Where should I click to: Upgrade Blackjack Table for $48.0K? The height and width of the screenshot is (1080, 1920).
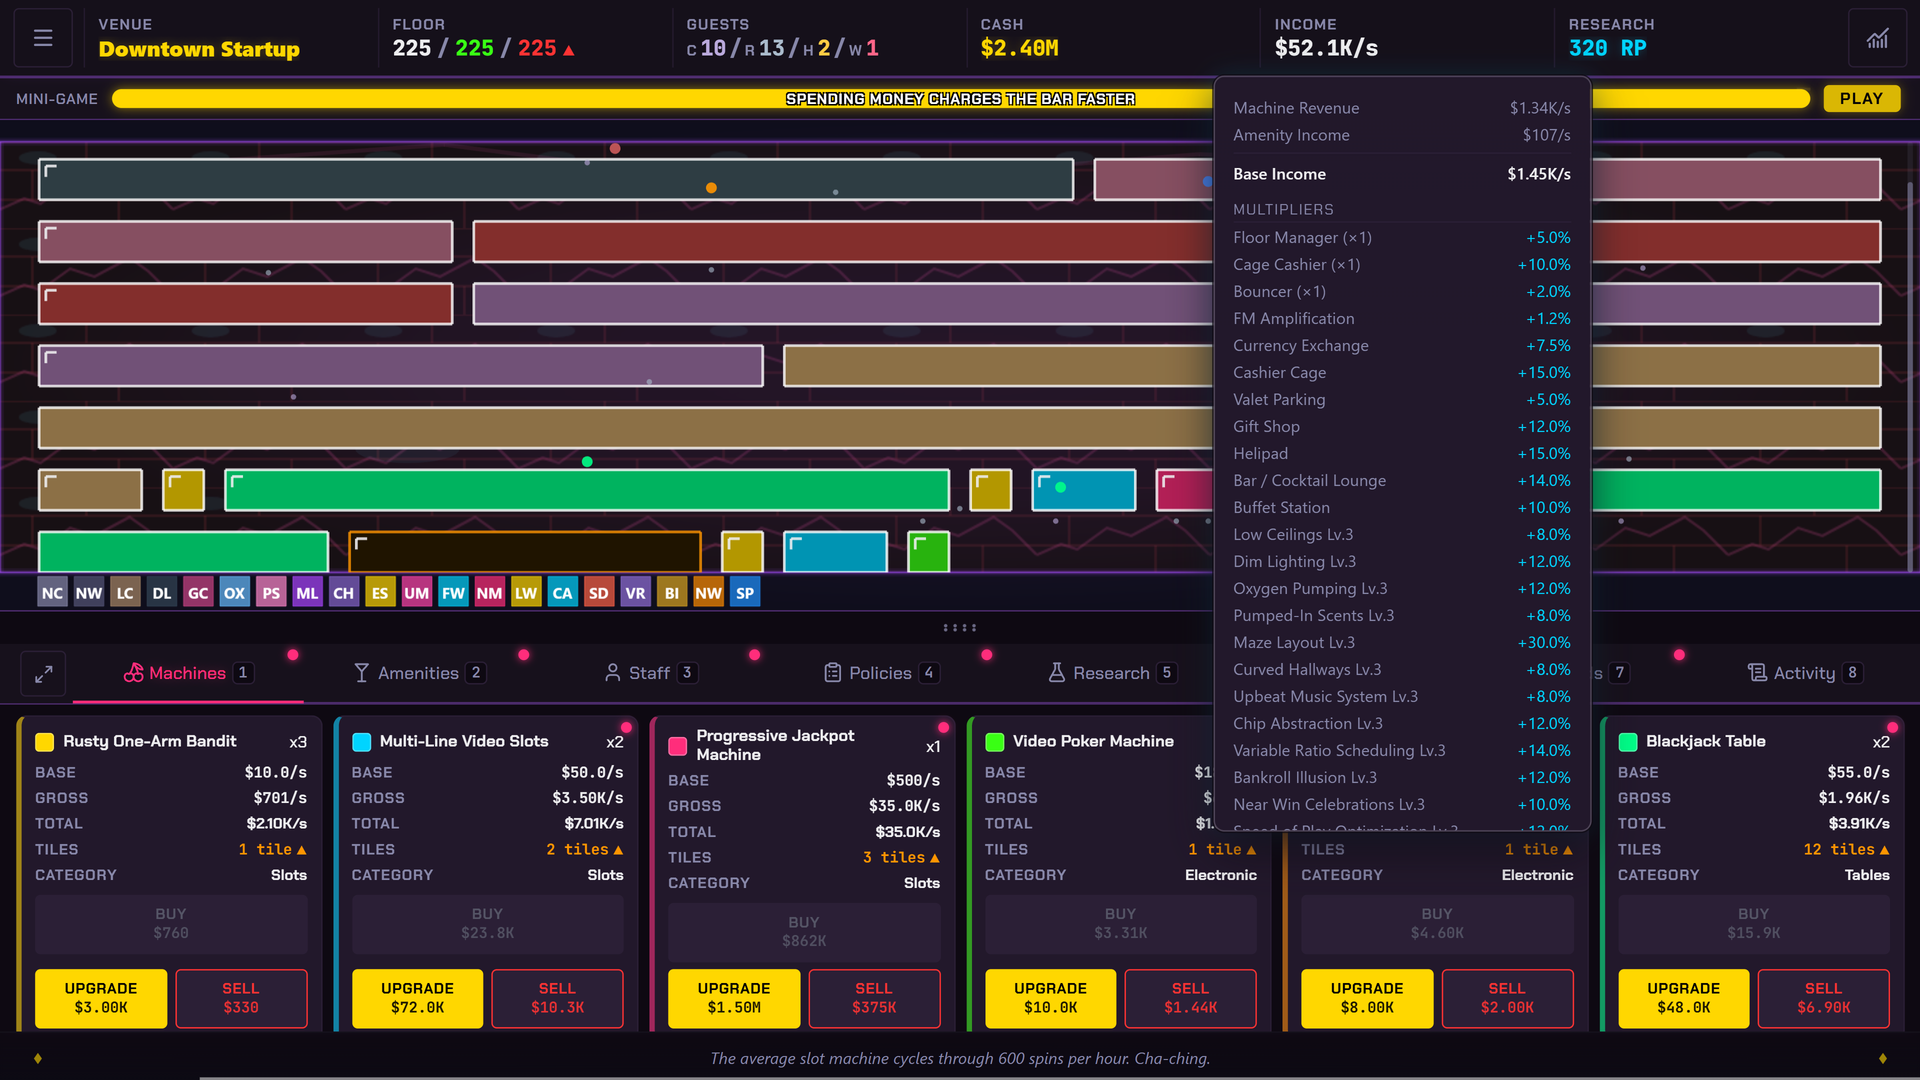click(1684, 998)
